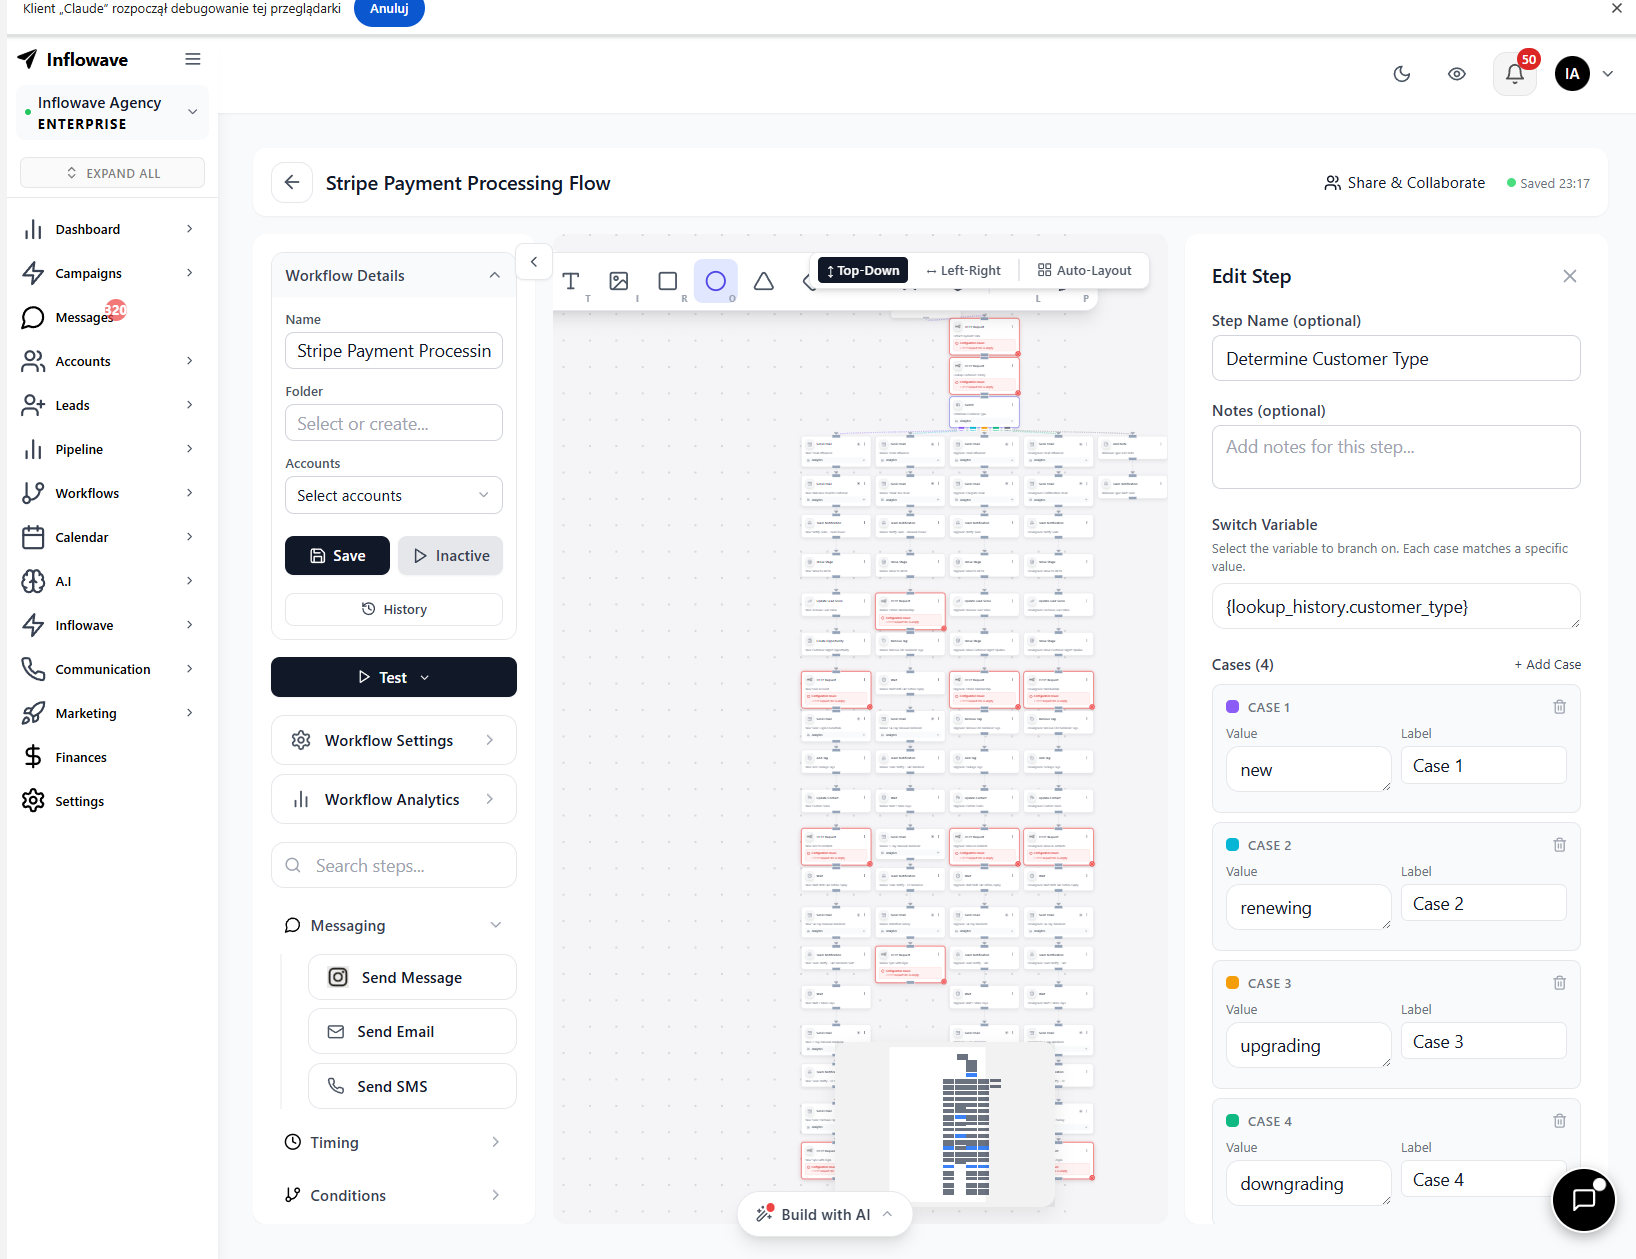Click the workflow Name field
This screenshot has width=1636, height=1259.
coord(394,351)
